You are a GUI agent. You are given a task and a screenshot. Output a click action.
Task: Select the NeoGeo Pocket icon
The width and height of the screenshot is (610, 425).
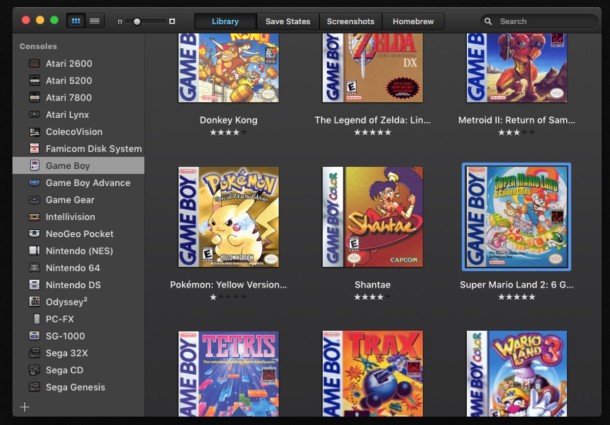click(34, 234)
